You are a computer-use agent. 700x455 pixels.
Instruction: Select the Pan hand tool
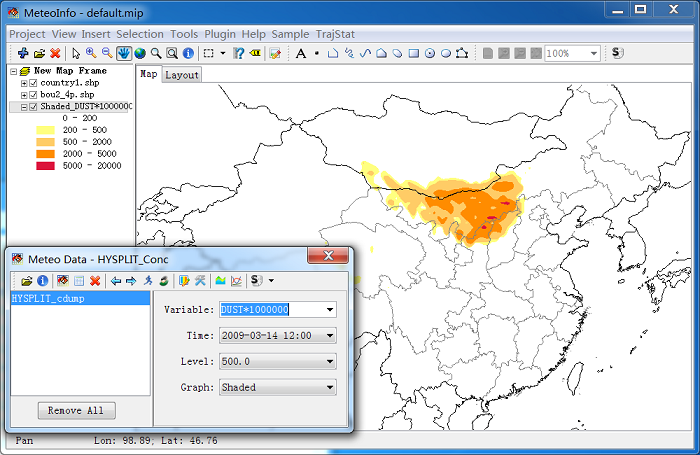124,53
